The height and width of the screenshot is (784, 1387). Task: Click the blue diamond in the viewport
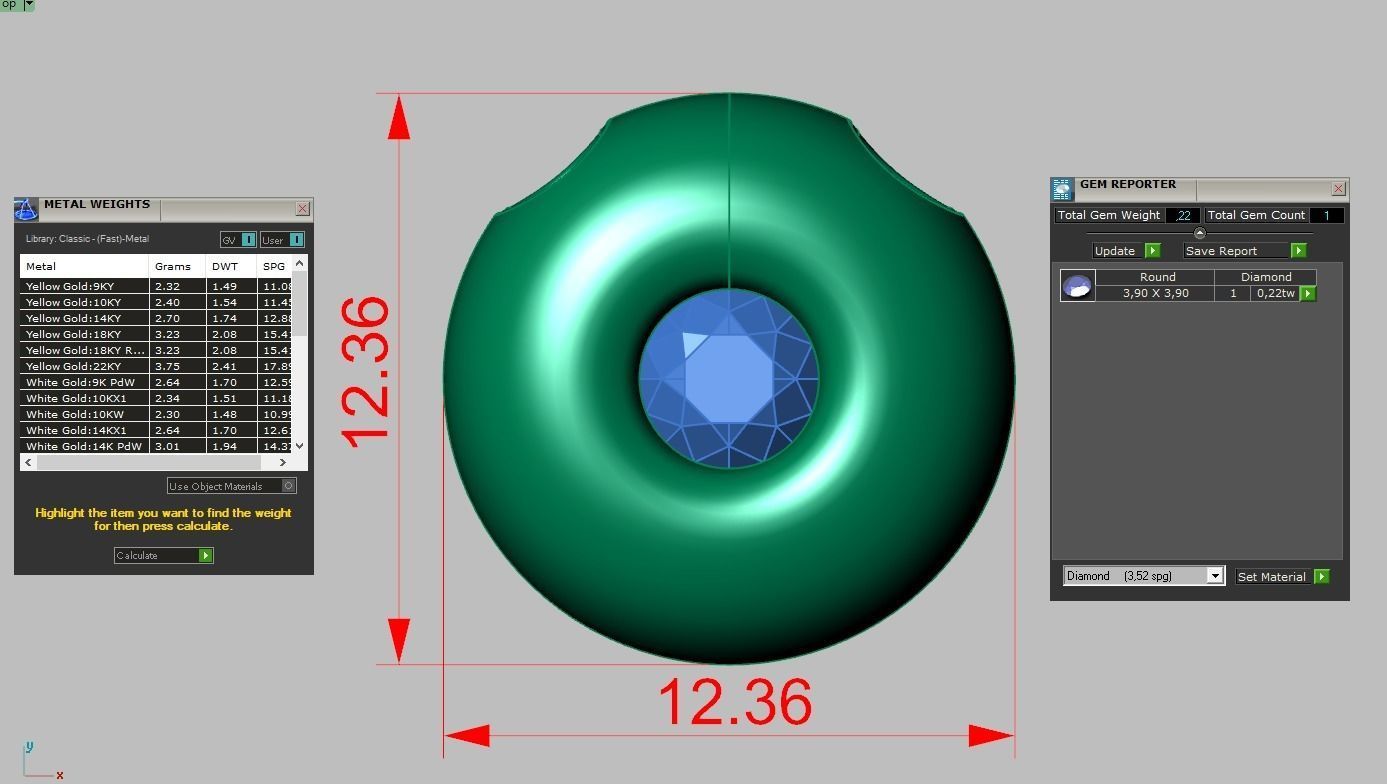[x=729, y=378]
